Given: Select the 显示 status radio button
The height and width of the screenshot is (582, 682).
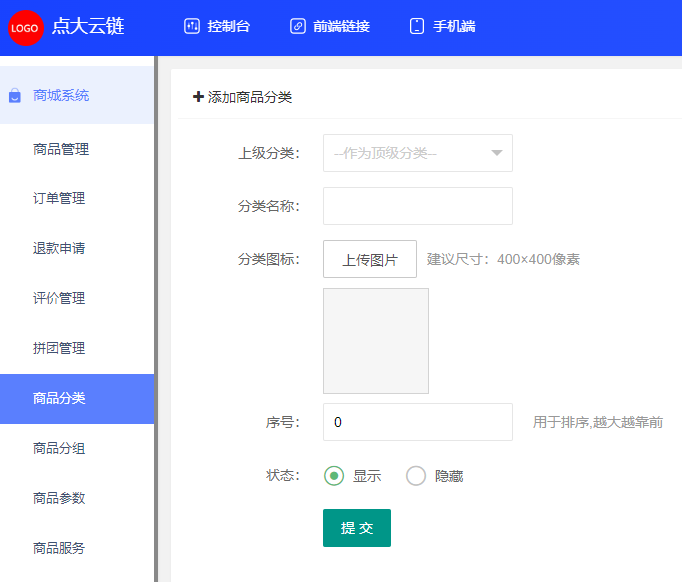Looking at the screenshot, I should (x=334, y=476).
